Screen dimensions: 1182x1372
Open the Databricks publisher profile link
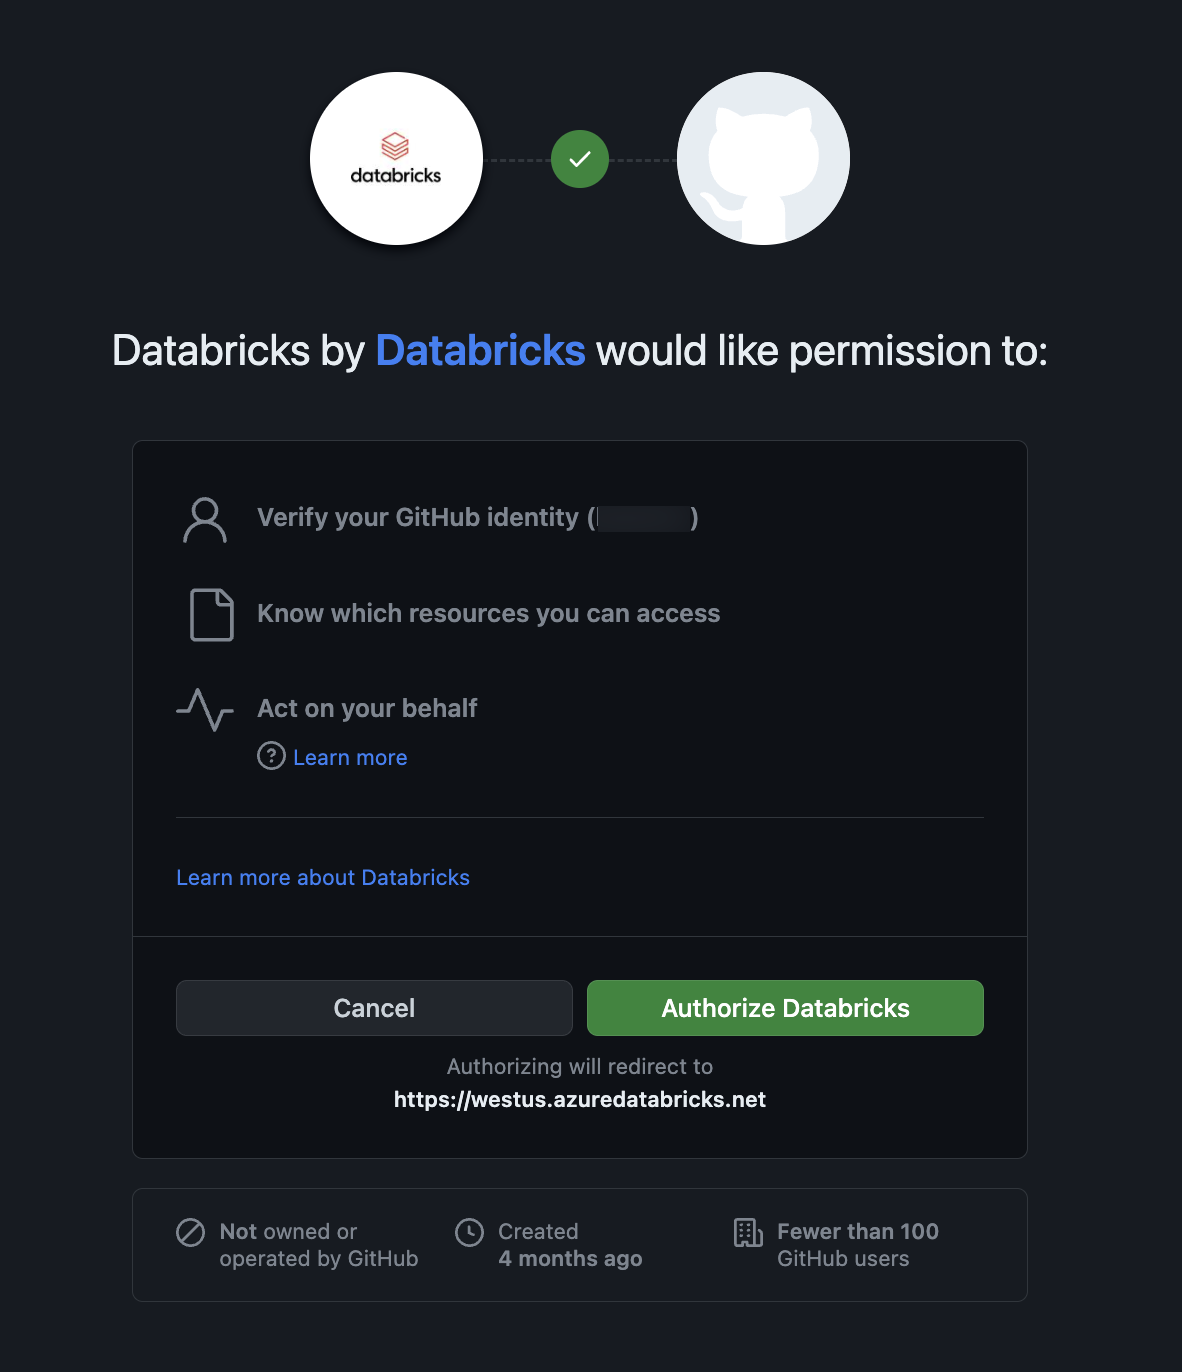[480, 351]
